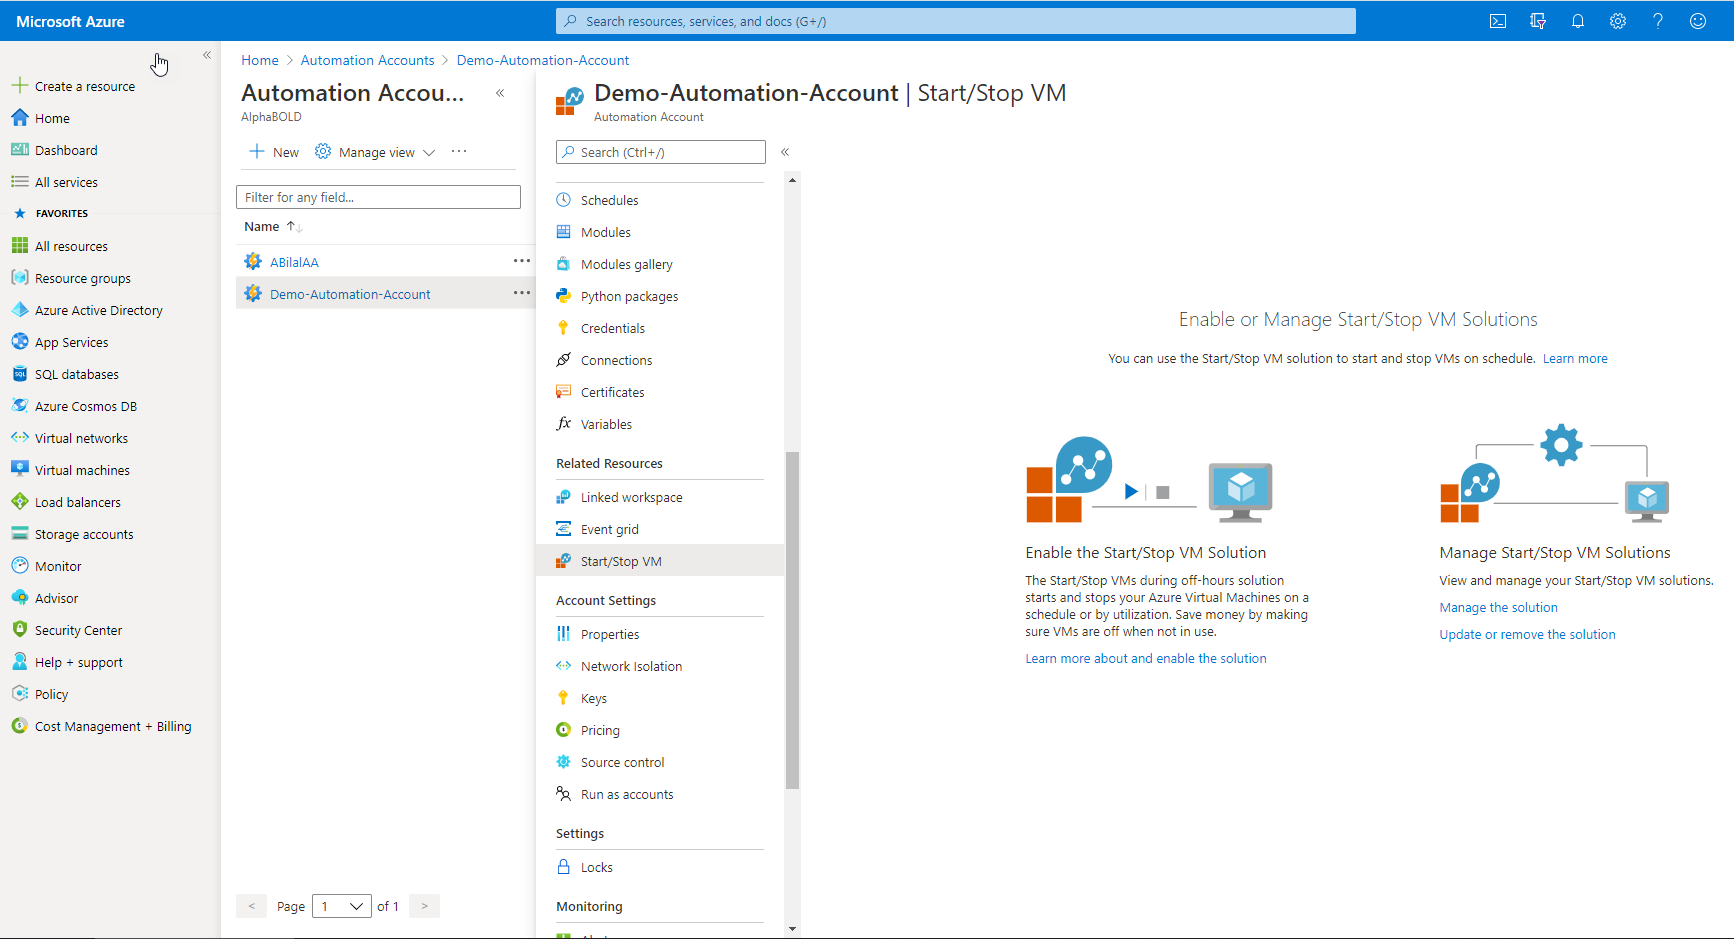
Task: Click the Security Center shield icon
Action: (x=19, y=630)
